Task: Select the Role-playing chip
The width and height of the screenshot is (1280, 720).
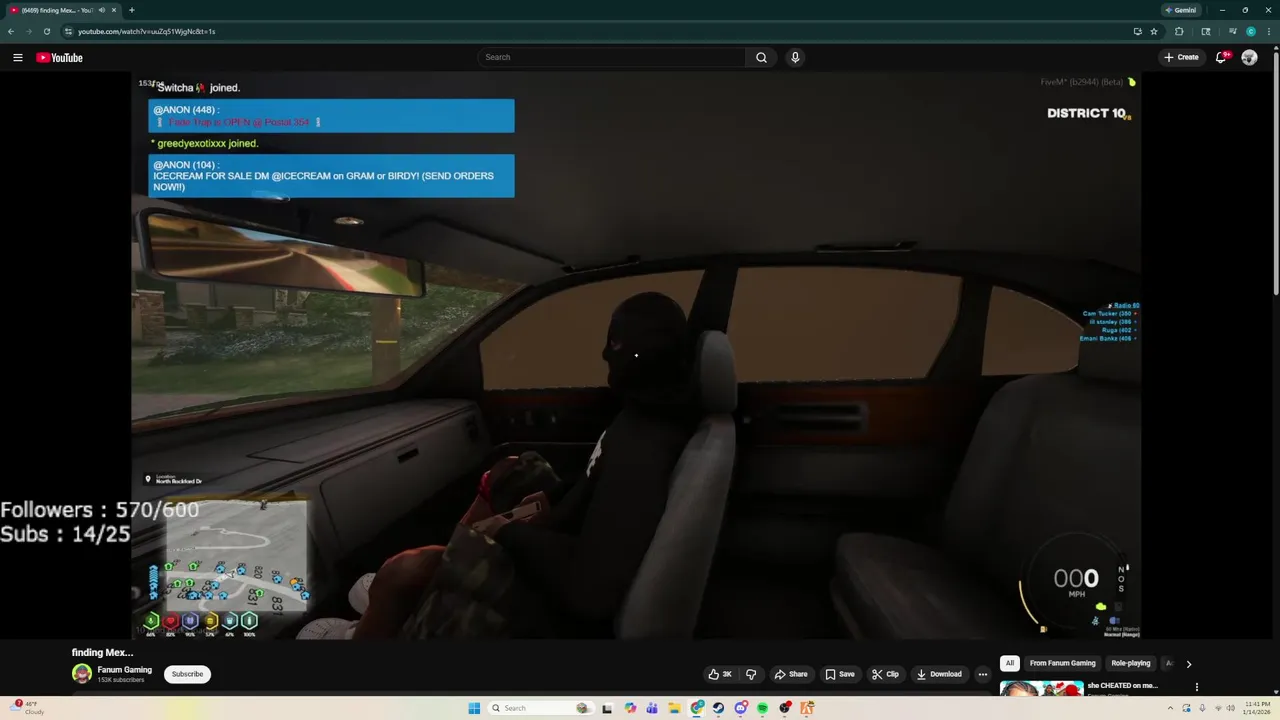Action: [x=1131, y=663]
